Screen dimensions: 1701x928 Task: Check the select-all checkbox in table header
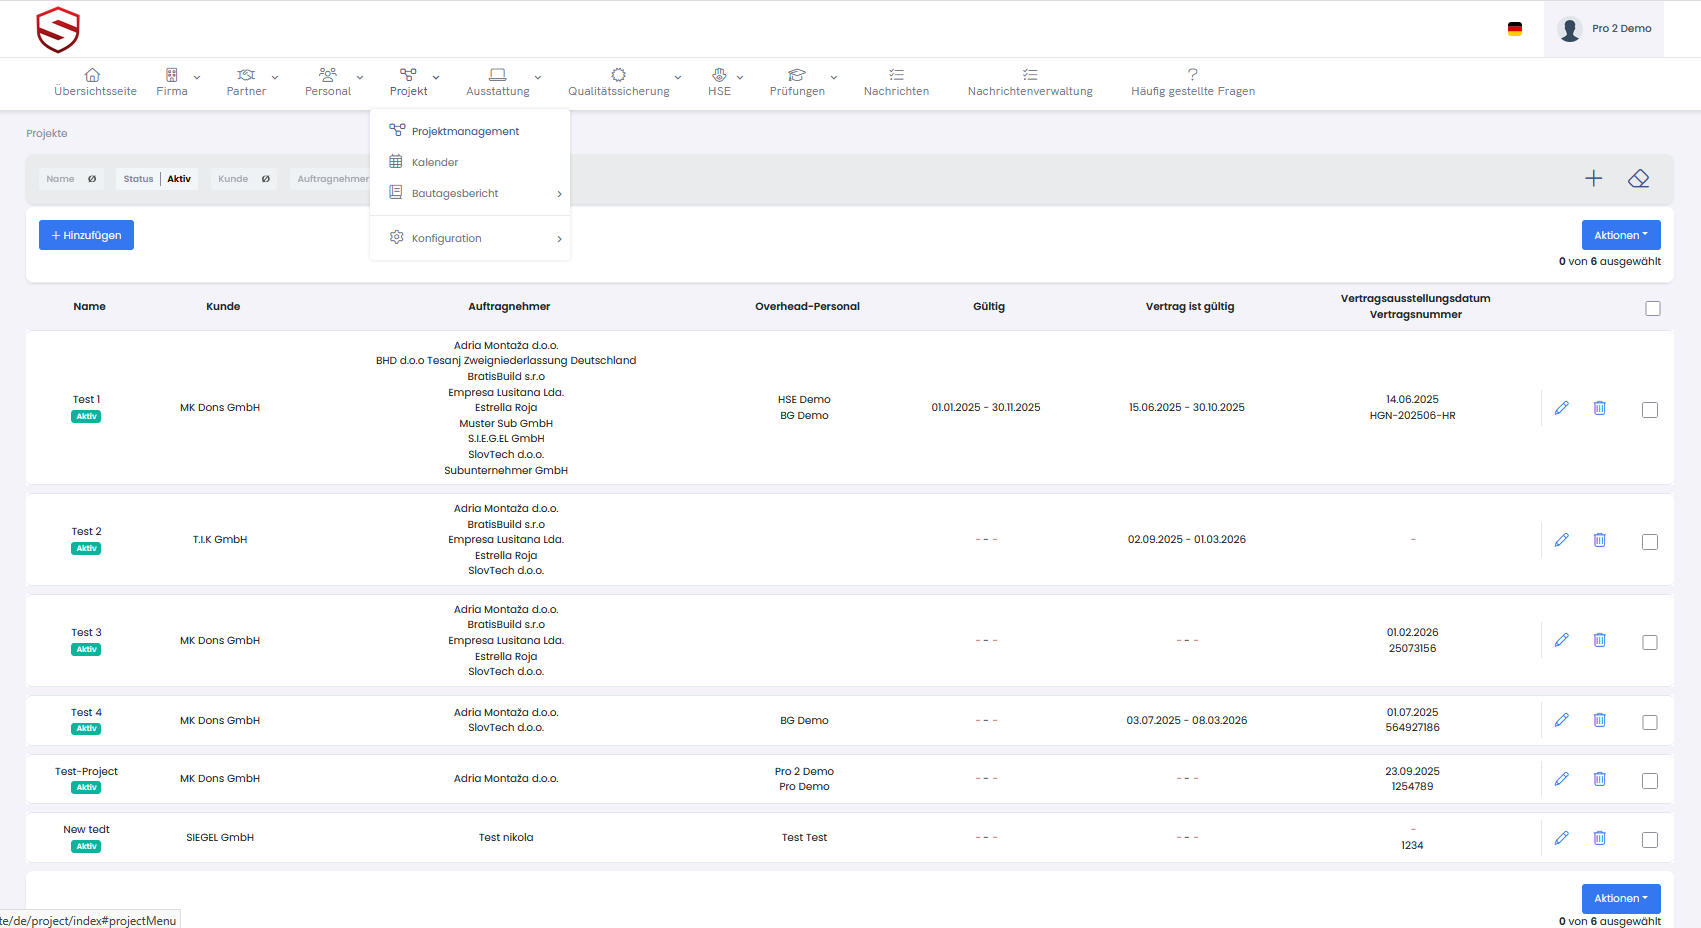pyautogui.click(x=1652, y=308)
